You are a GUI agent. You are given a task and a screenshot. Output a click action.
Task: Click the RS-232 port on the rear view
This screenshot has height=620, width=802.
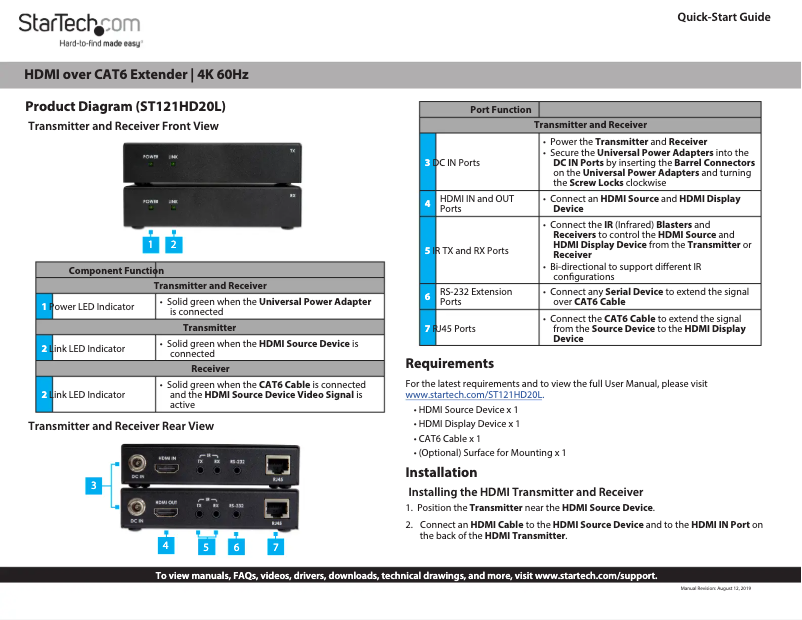point(237,470)
